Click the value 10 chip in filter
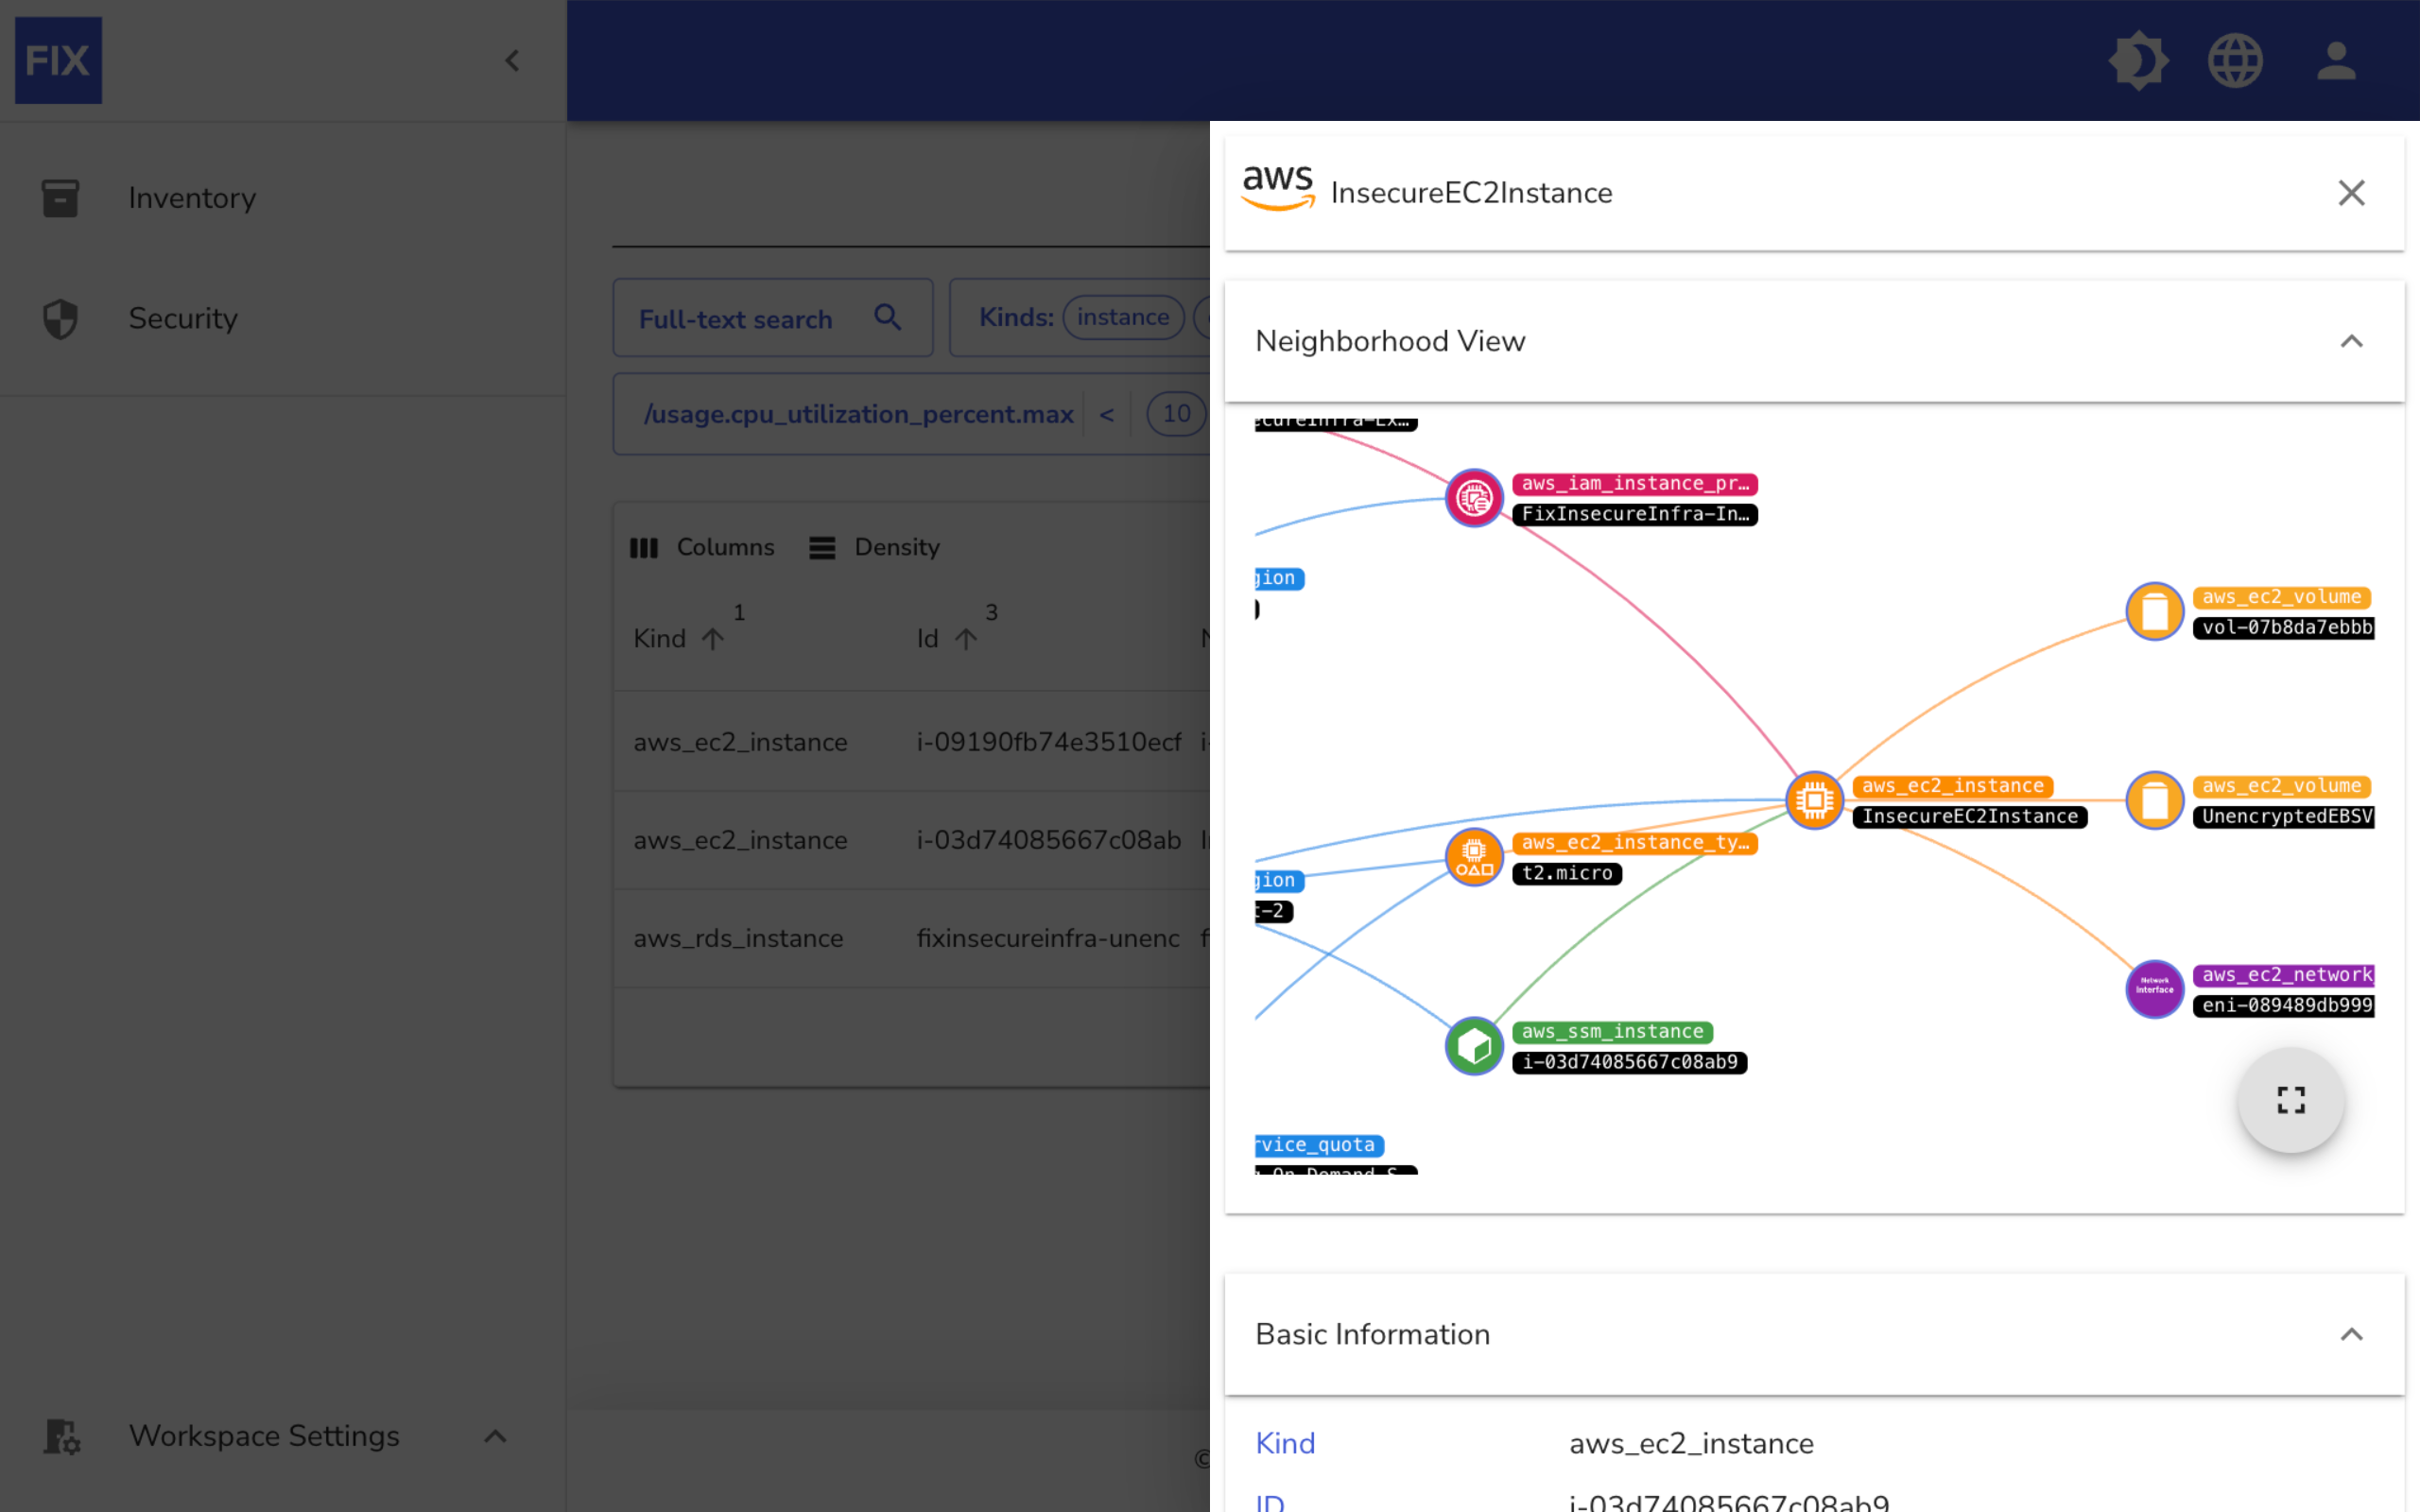The width and height of the screenshot is (2420, 1512). coord(1176,414)
